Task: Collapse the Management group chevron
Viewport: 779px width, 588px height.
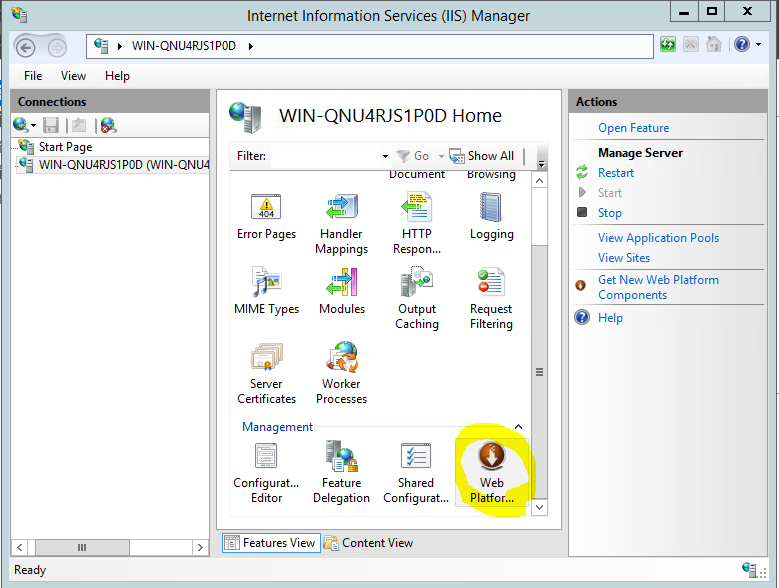Action: pyautogui.click(x=518, y=427)
